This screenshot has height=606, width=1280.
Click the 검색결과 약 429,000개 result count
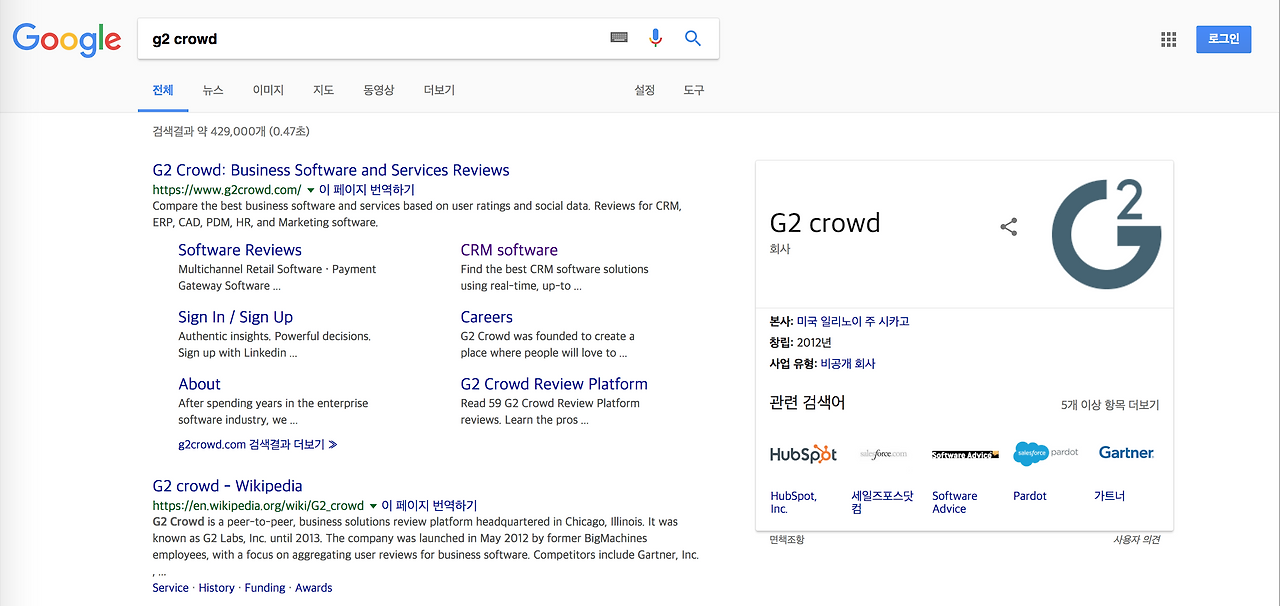click(231, 131)
